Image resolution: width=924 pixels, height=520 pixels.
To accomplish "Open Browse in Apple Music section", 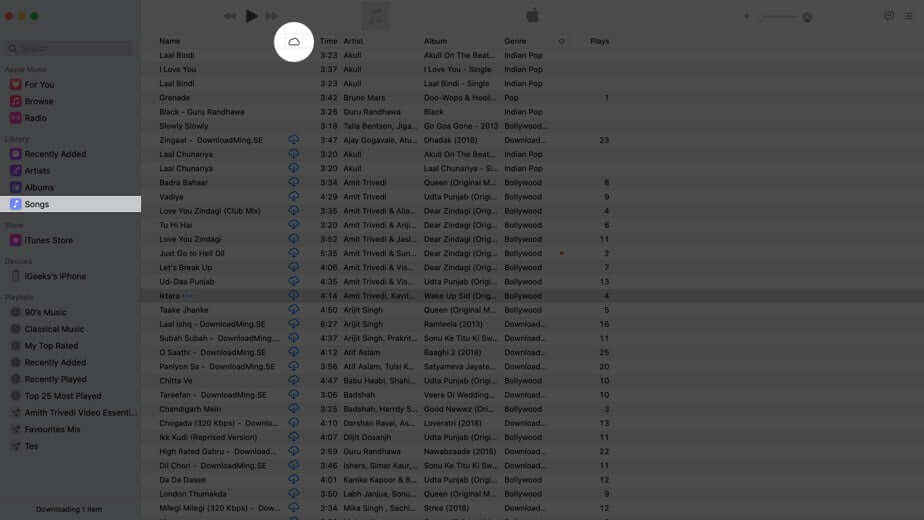I will coord(39,101).
